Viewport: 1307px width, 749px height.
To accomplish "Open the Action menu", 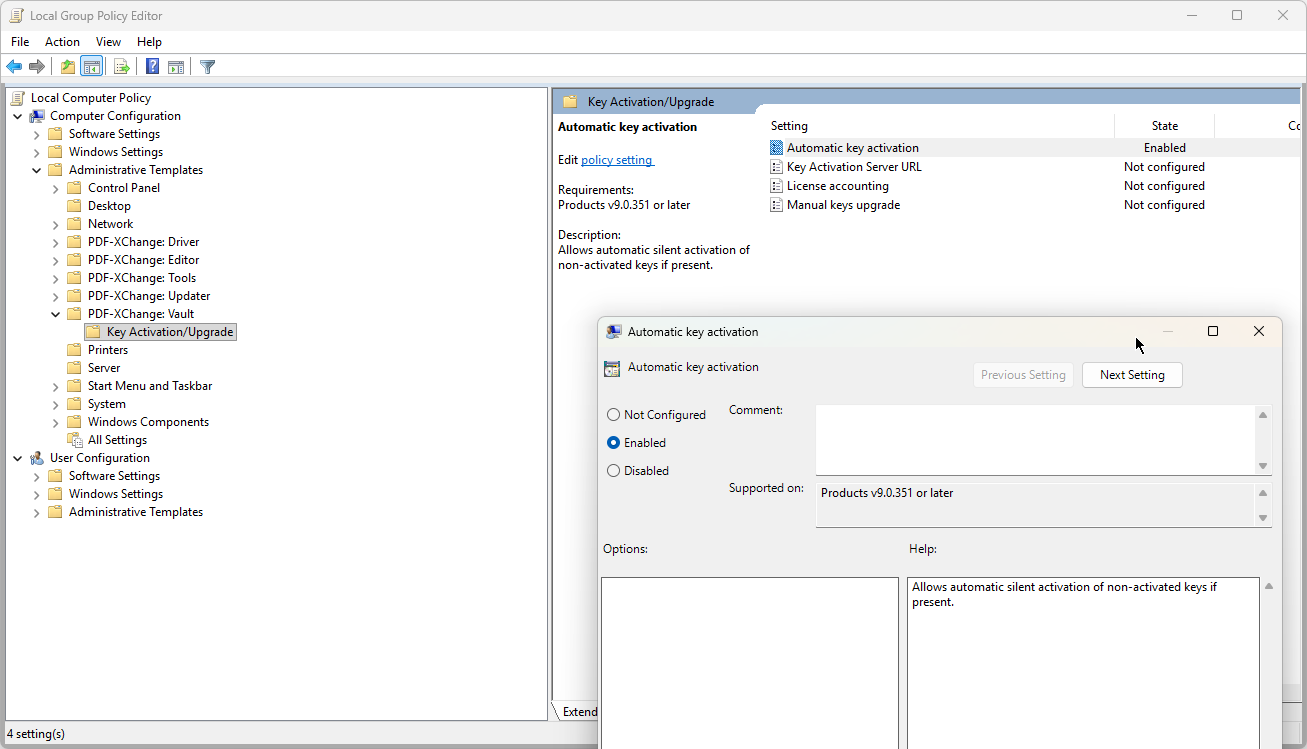I will coord(62,42).
